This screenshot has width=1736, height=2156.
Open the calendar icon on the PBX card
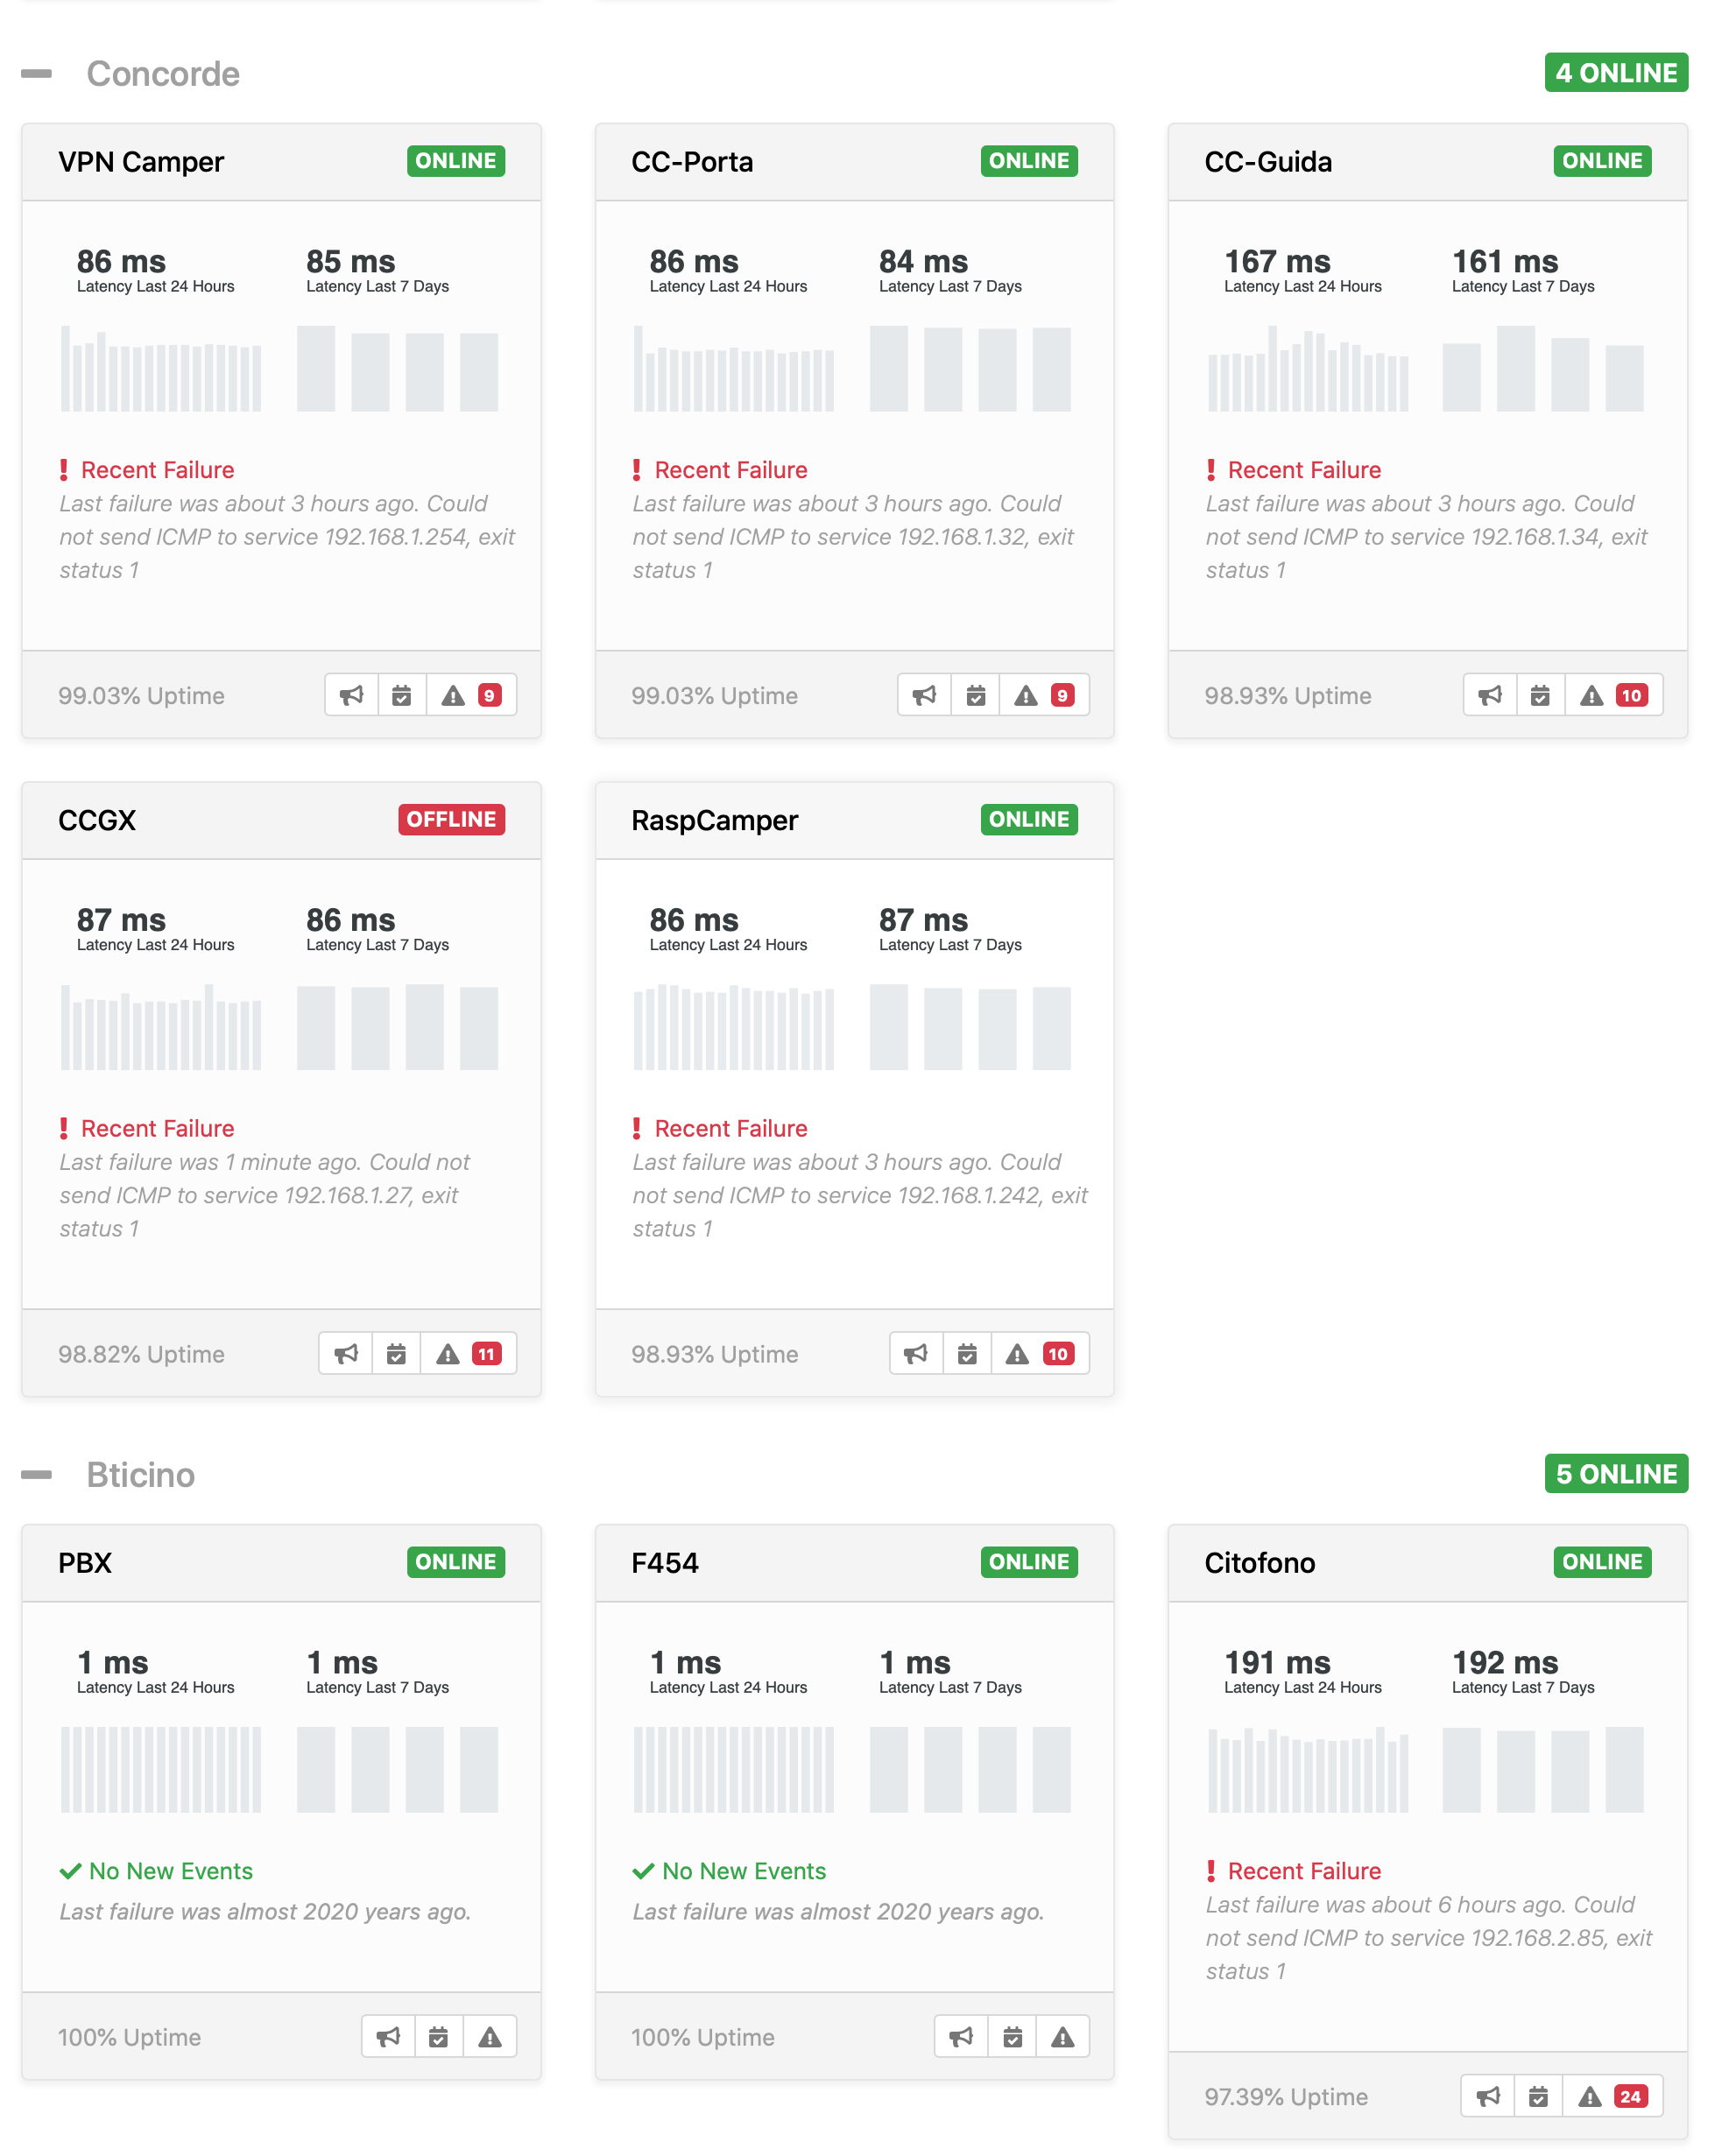pyautogui.click(x=439, y=2036)
